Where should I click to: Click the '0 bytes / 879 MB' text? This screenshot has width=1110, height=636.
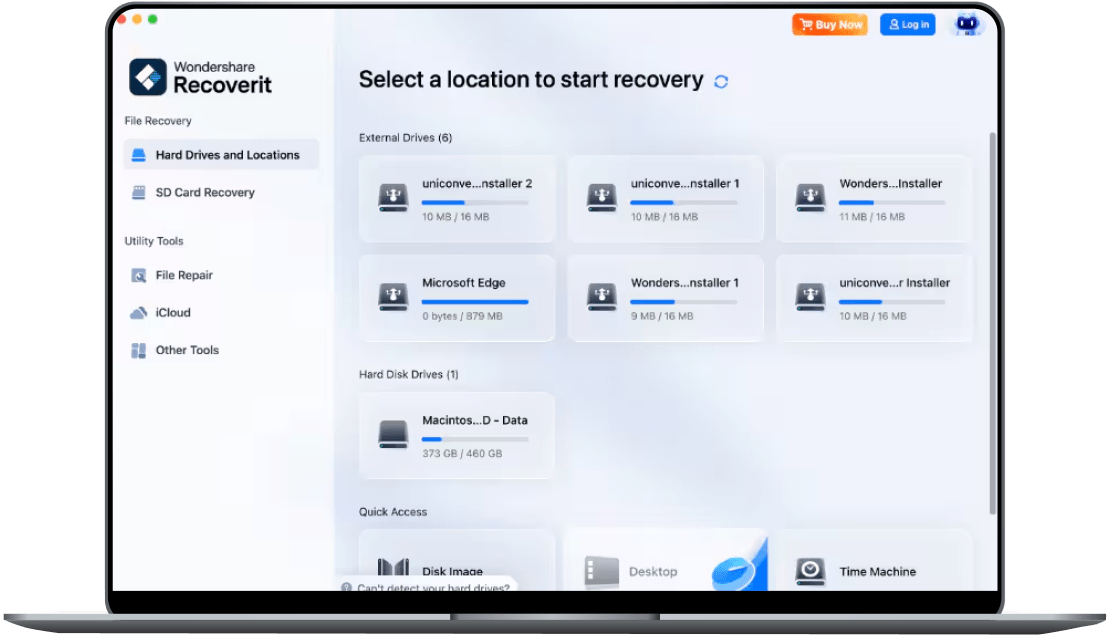(462, 317)
